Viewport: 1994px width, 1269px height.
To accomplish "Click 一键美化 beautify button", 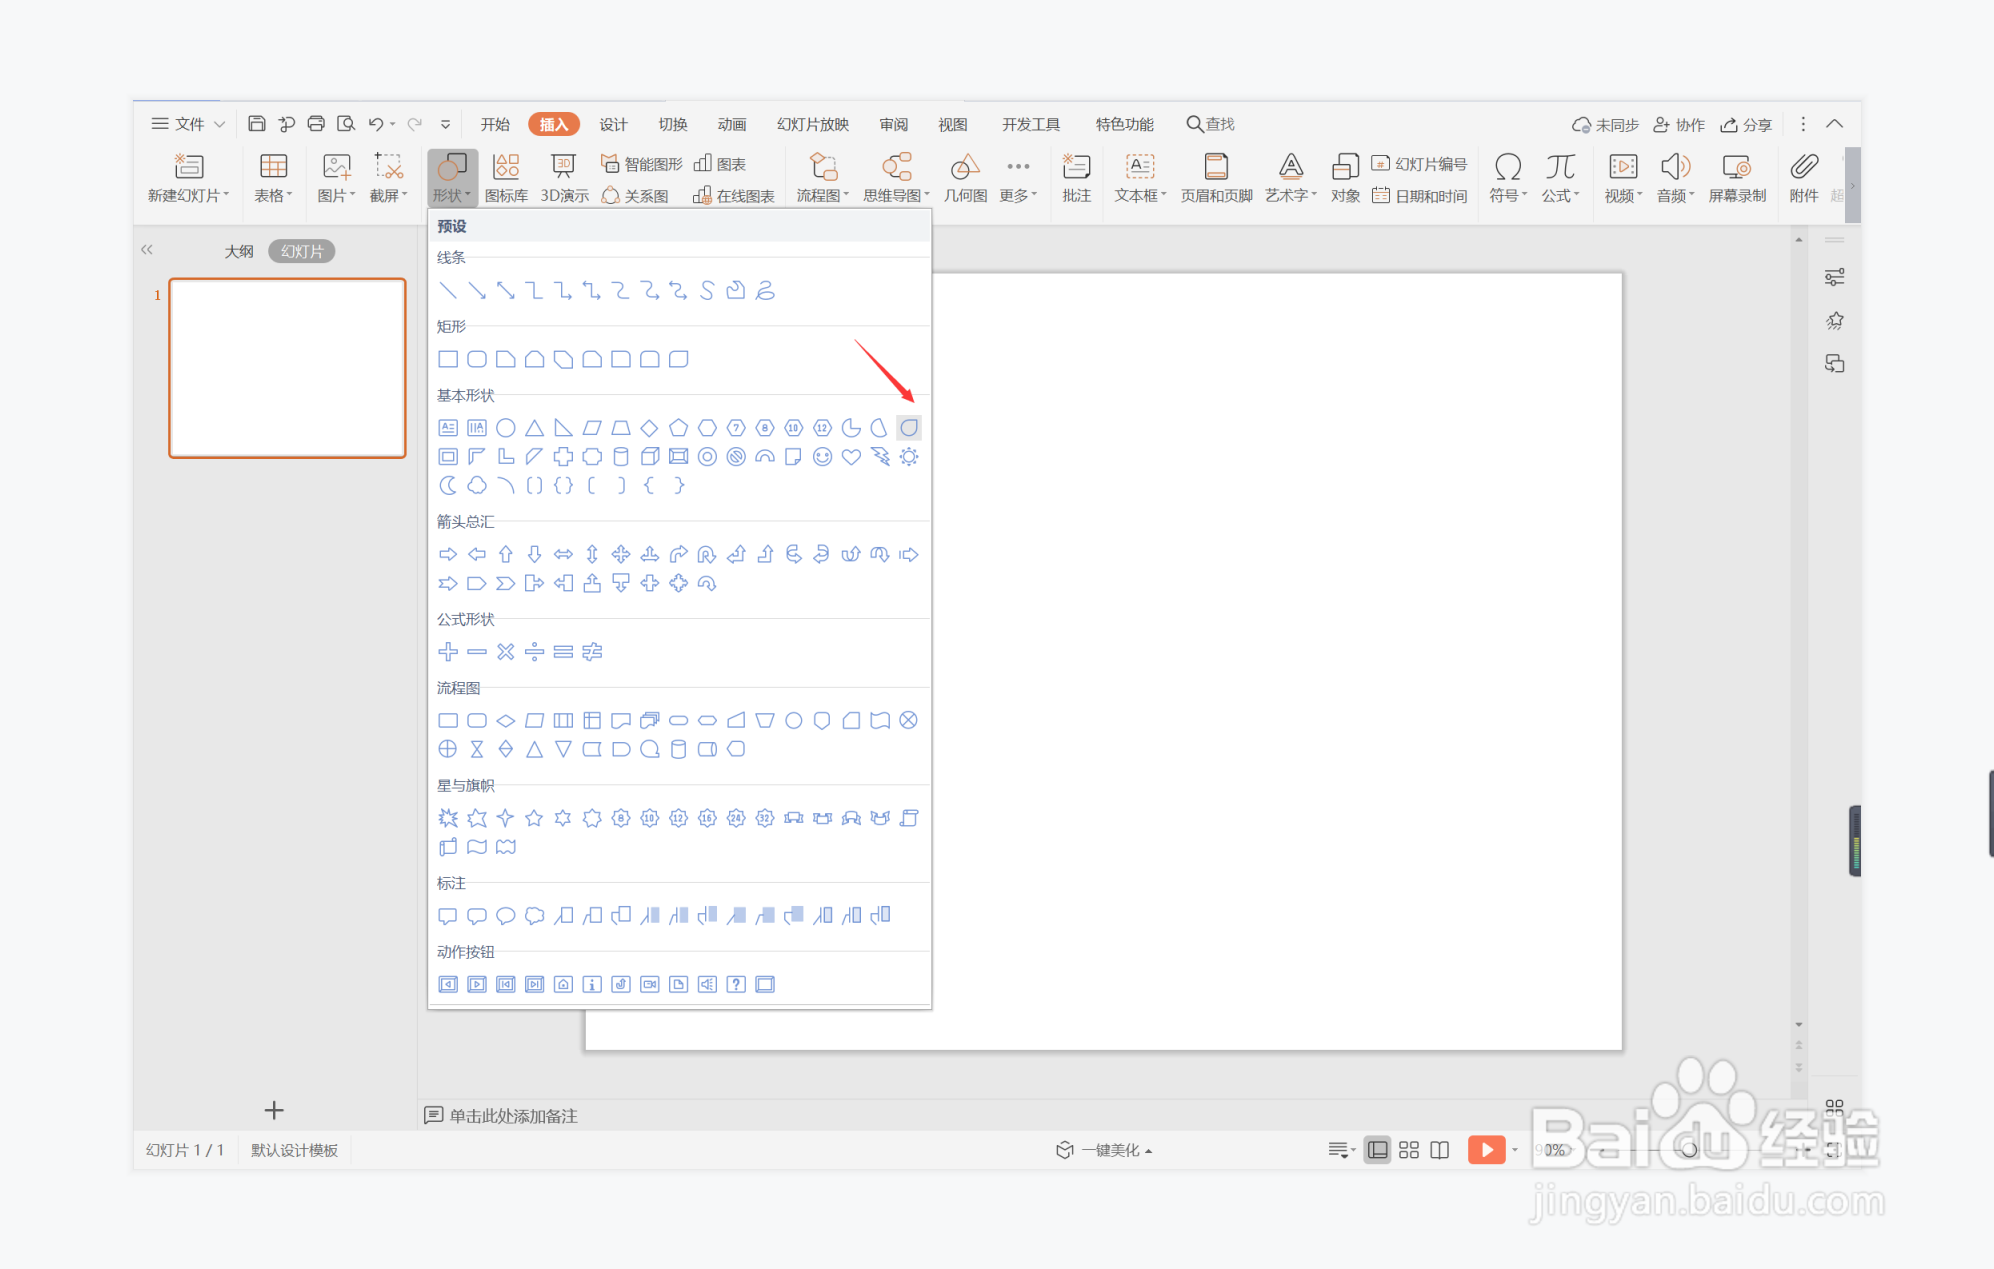I will point(1105,1150).
